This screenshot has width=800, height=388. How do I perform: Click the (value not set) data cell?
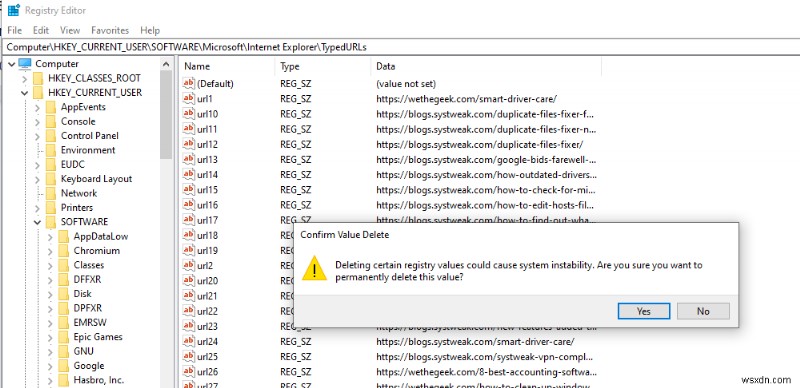[406, 83]
